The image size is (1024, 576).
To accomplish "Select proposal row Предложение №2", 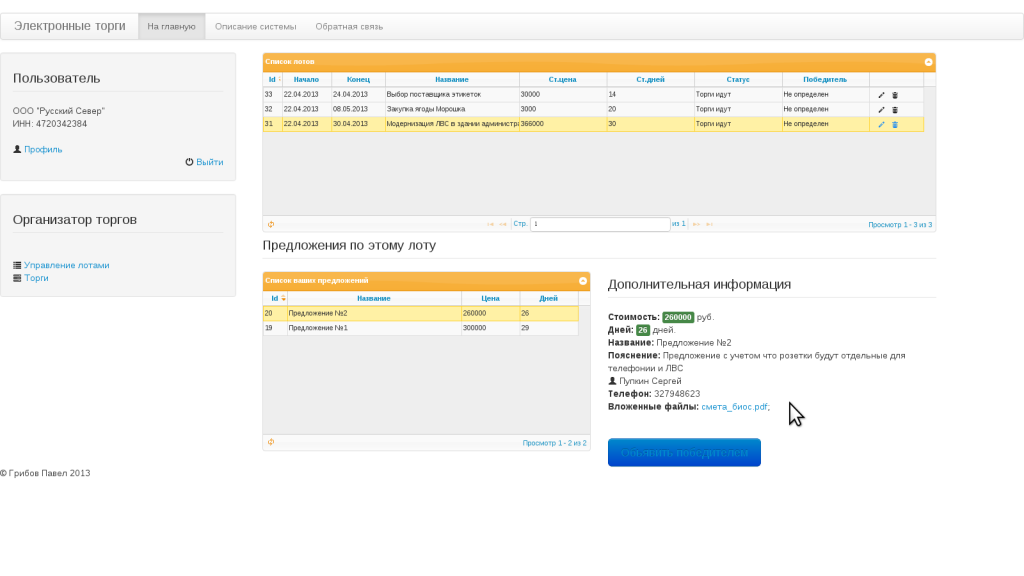I will point(421,313).
